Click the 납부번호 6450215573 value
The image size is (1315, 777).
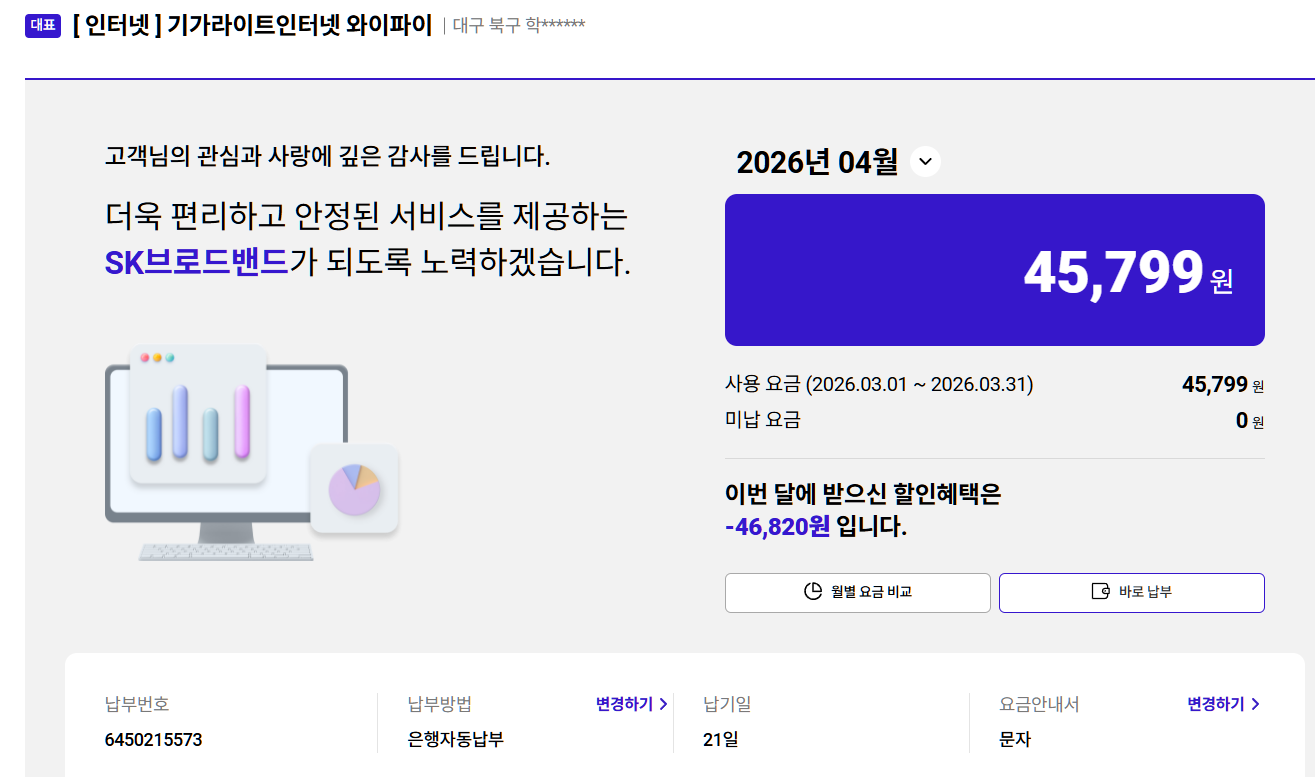(x=153, y=740)
